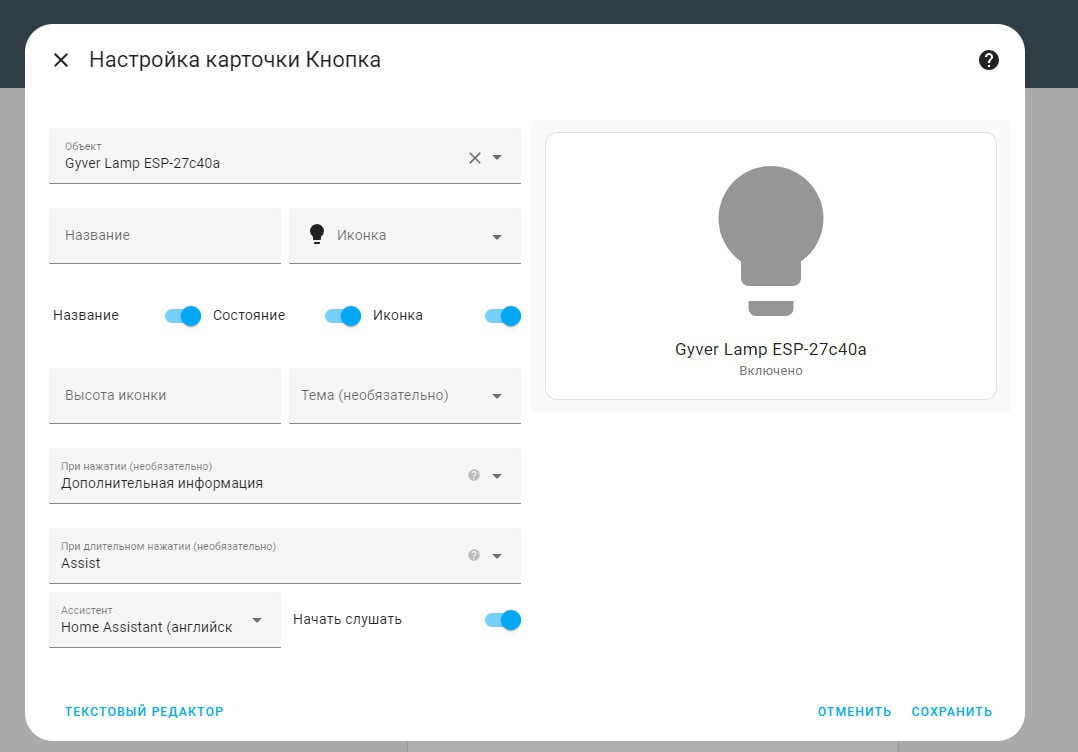
Task: Click the СОХРАНИТЬ button
Action: (951, 711)
